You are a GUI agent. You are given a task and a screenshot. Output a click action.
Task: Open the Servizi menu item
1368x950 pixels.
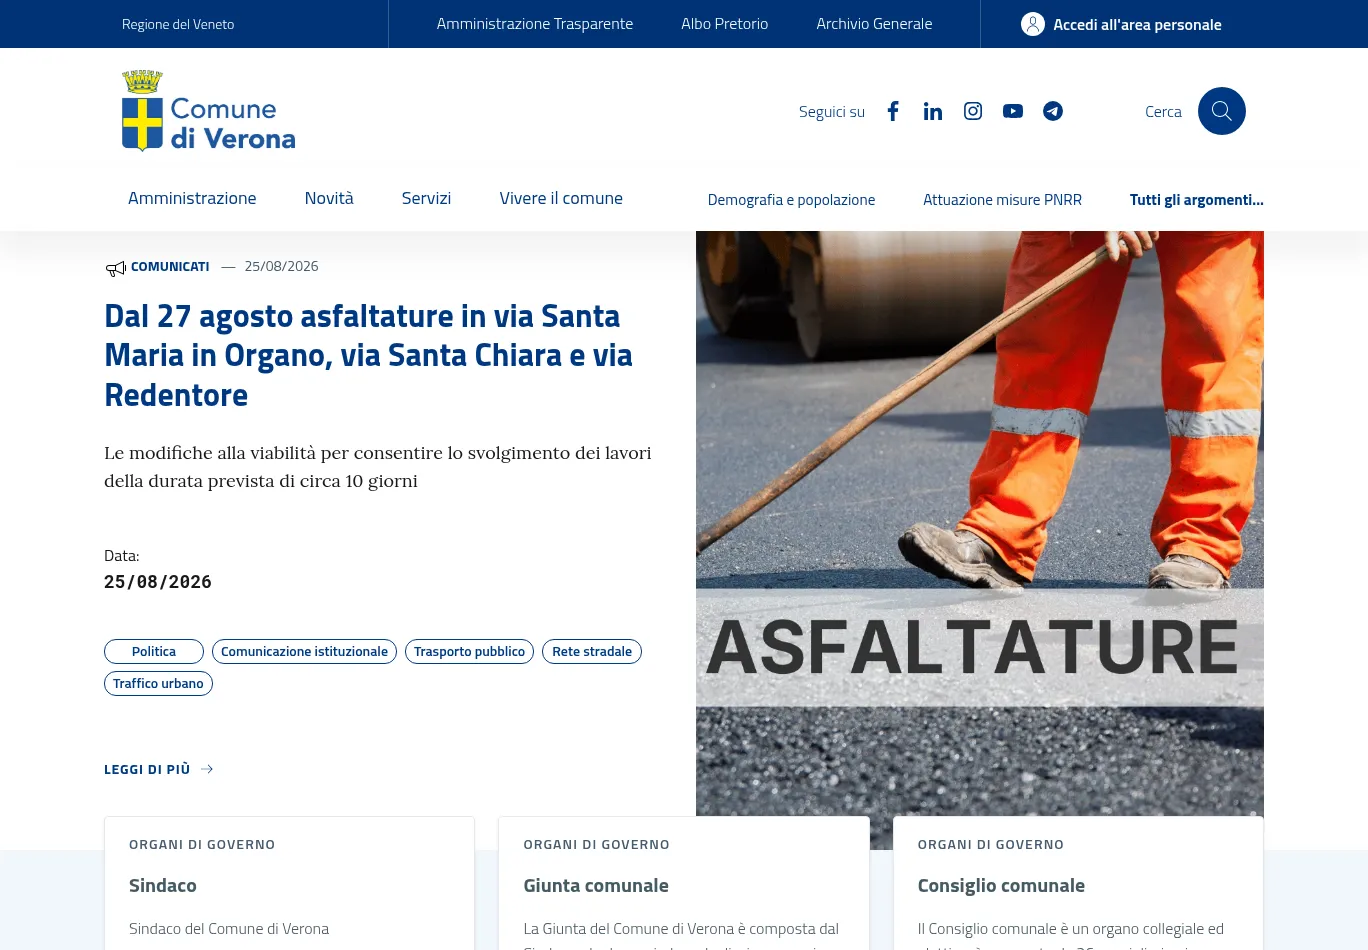click(x=426, y=198)
